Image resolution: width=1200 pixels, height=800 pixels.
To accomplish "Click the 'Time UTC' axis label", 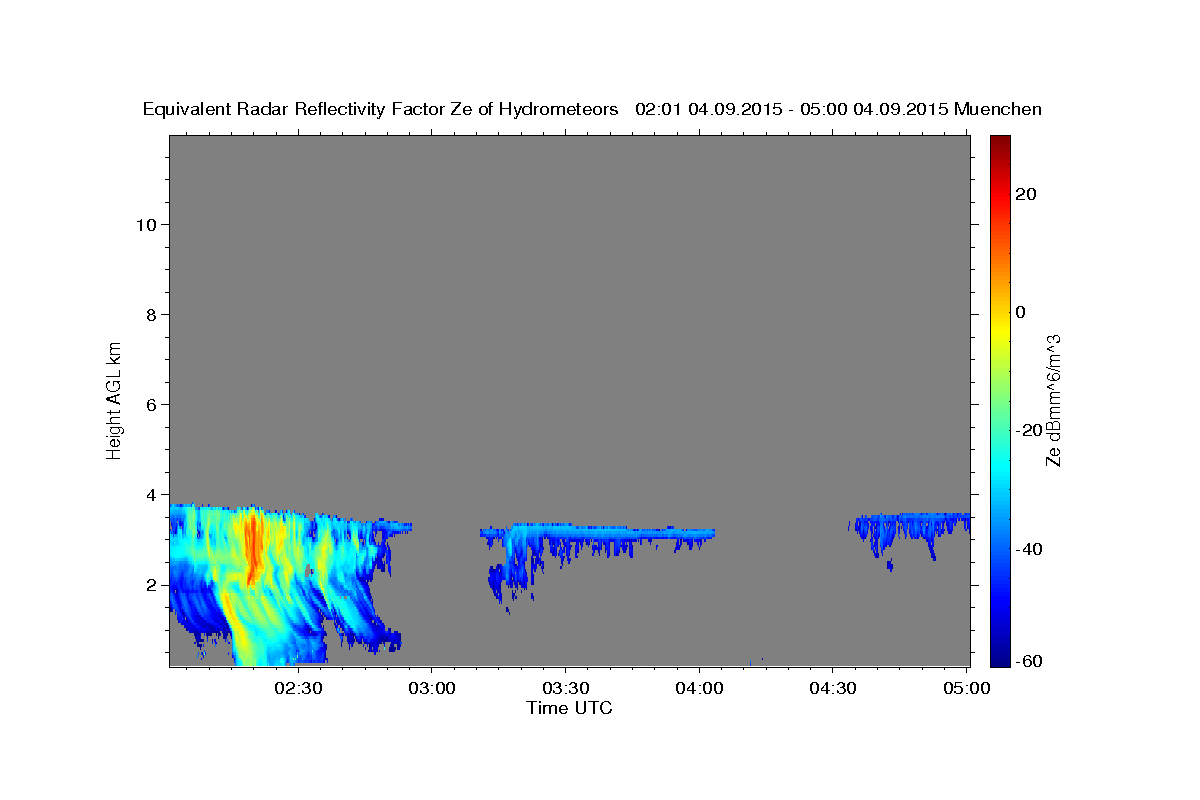I will 569,708.
